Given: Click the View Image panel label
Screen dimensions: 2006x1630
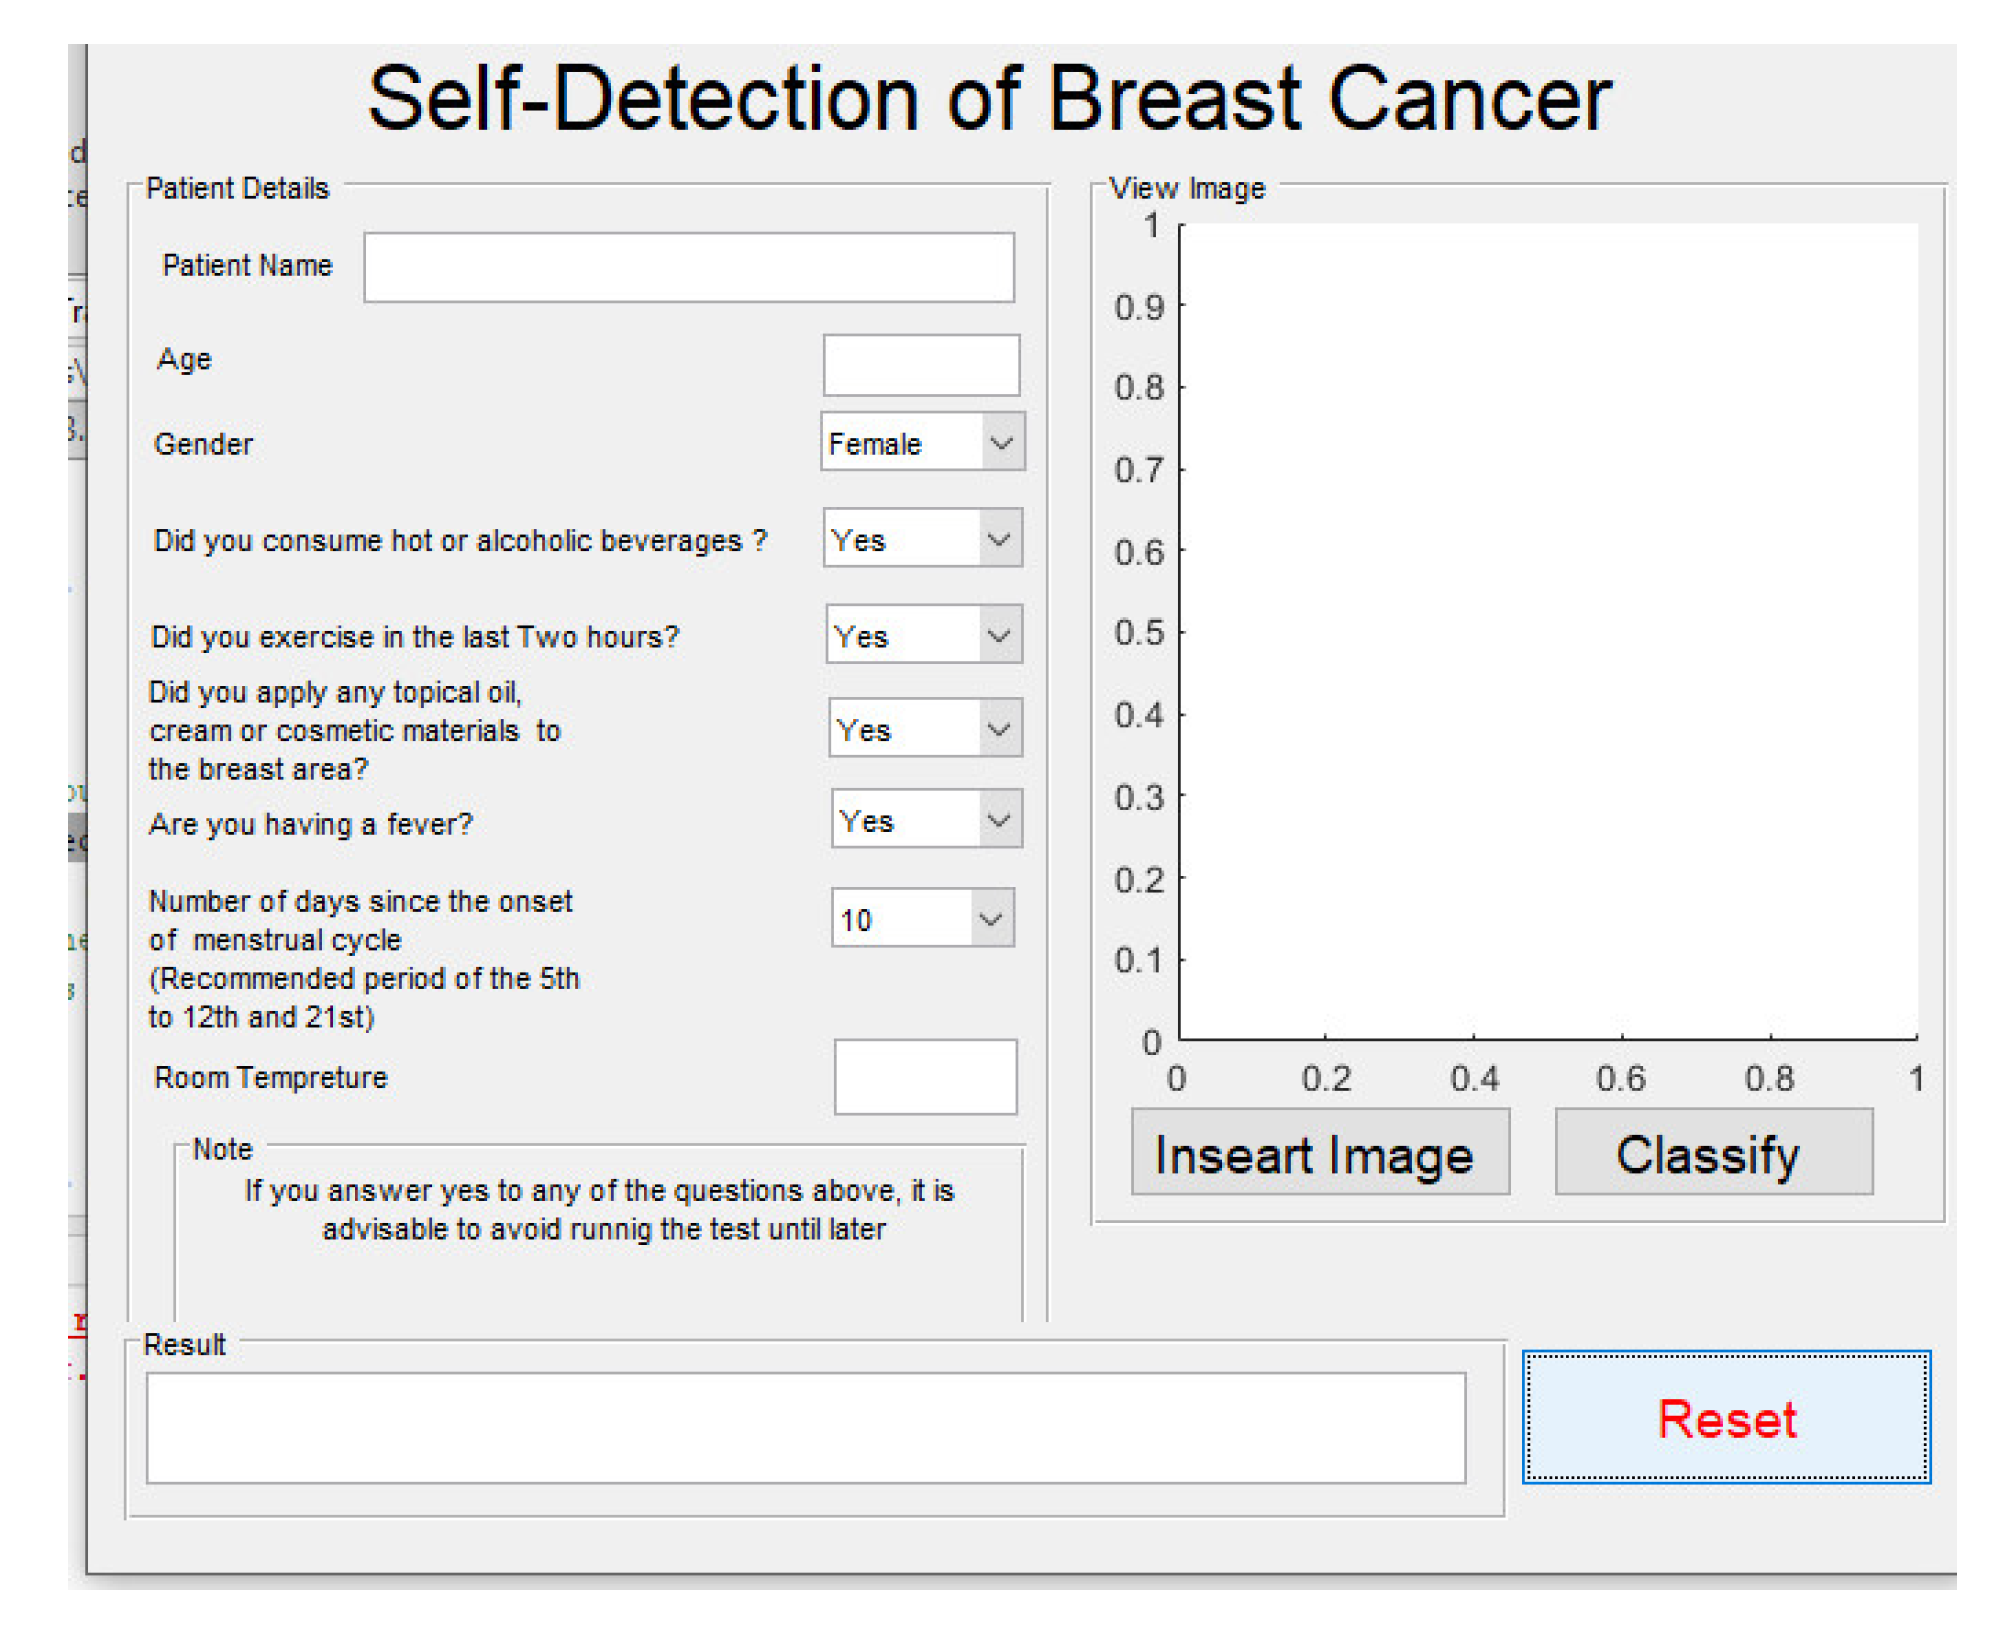Looking at the screenshot, I should 1187,188.
